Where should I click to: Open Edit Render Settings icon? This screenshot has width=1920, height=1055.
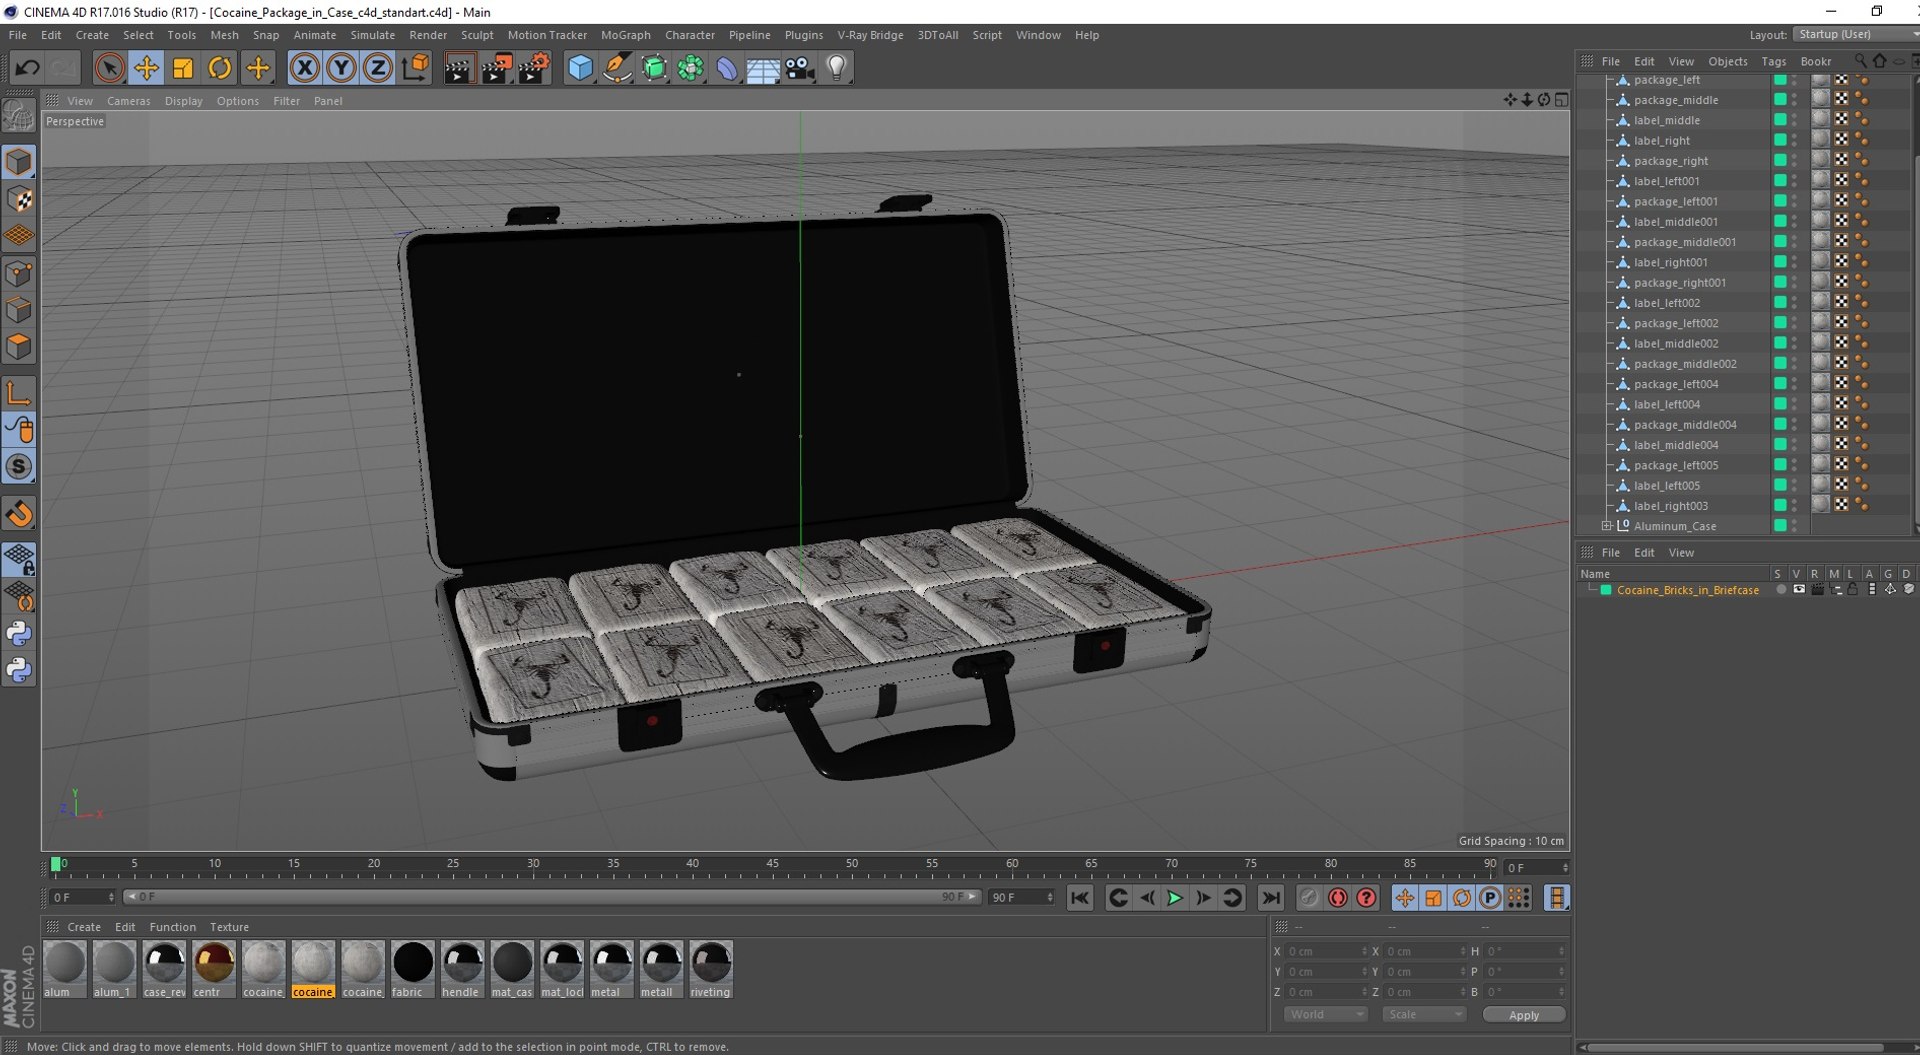point(534,68)
